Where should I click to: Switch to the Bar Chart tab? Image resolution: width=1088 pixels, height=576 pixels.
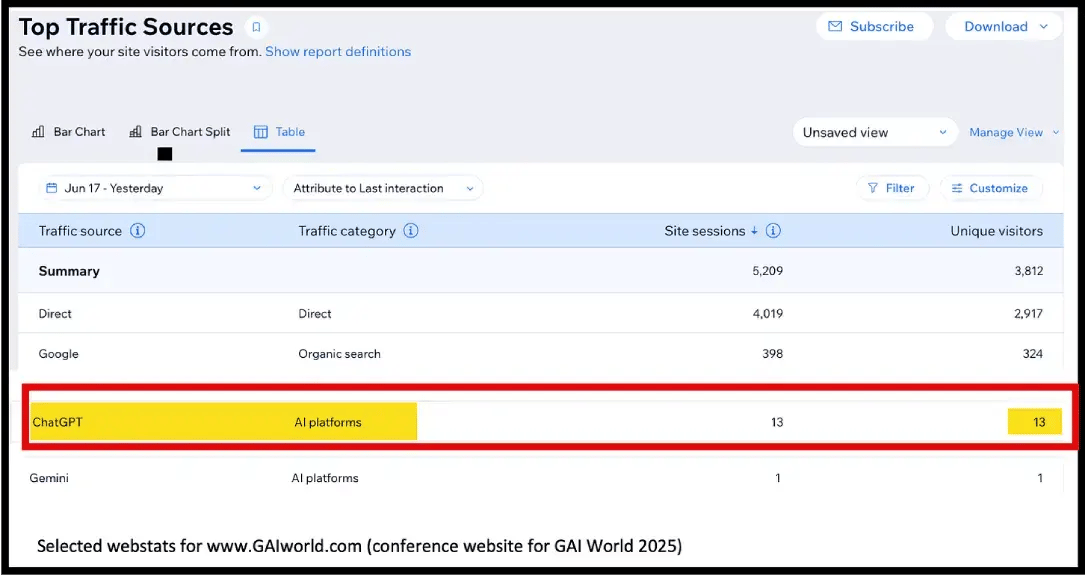pyautogui.click(x=68, y=131)
